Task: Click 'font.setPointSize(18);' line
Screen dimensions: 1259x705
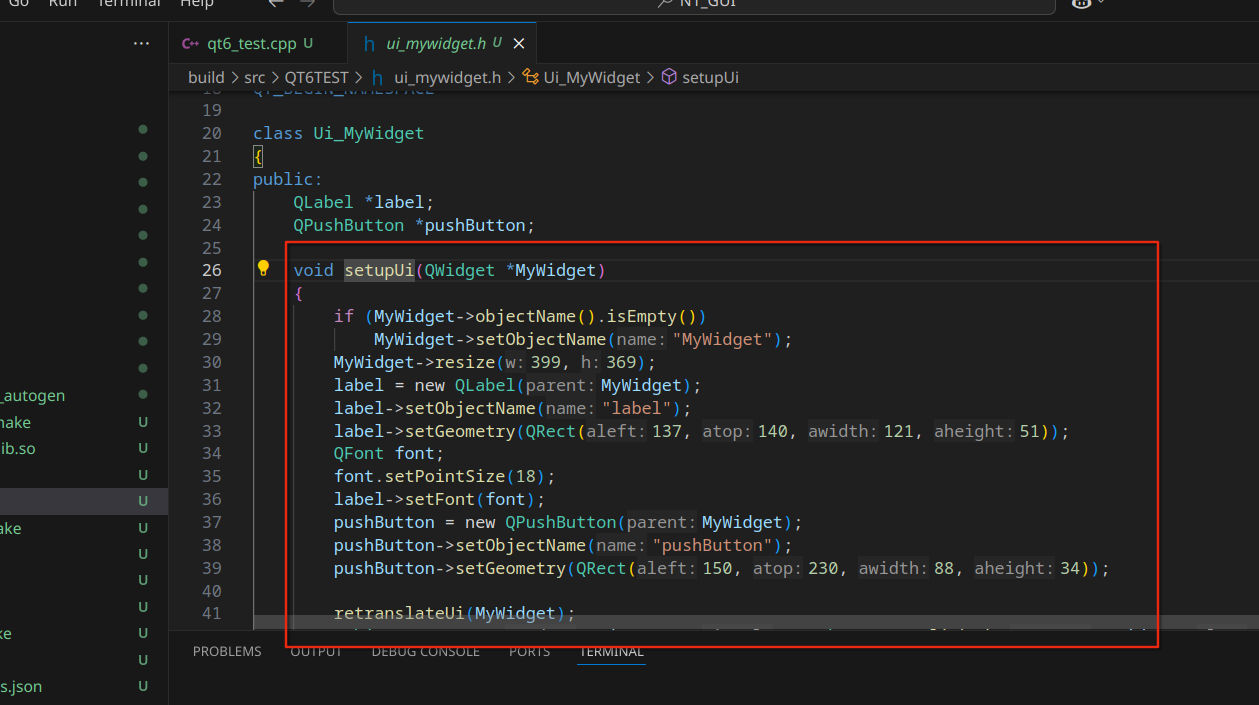Action: [x=444, y=476]
